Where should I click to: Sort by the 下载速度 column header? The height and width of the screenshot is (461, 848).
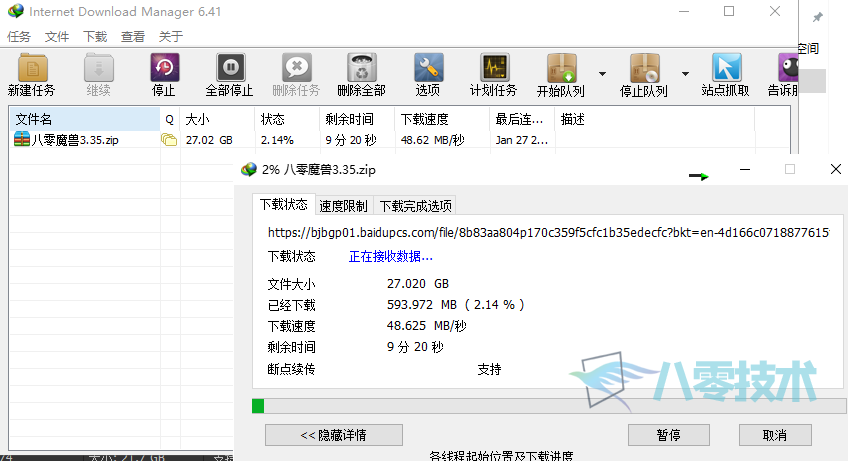(442, 119)
